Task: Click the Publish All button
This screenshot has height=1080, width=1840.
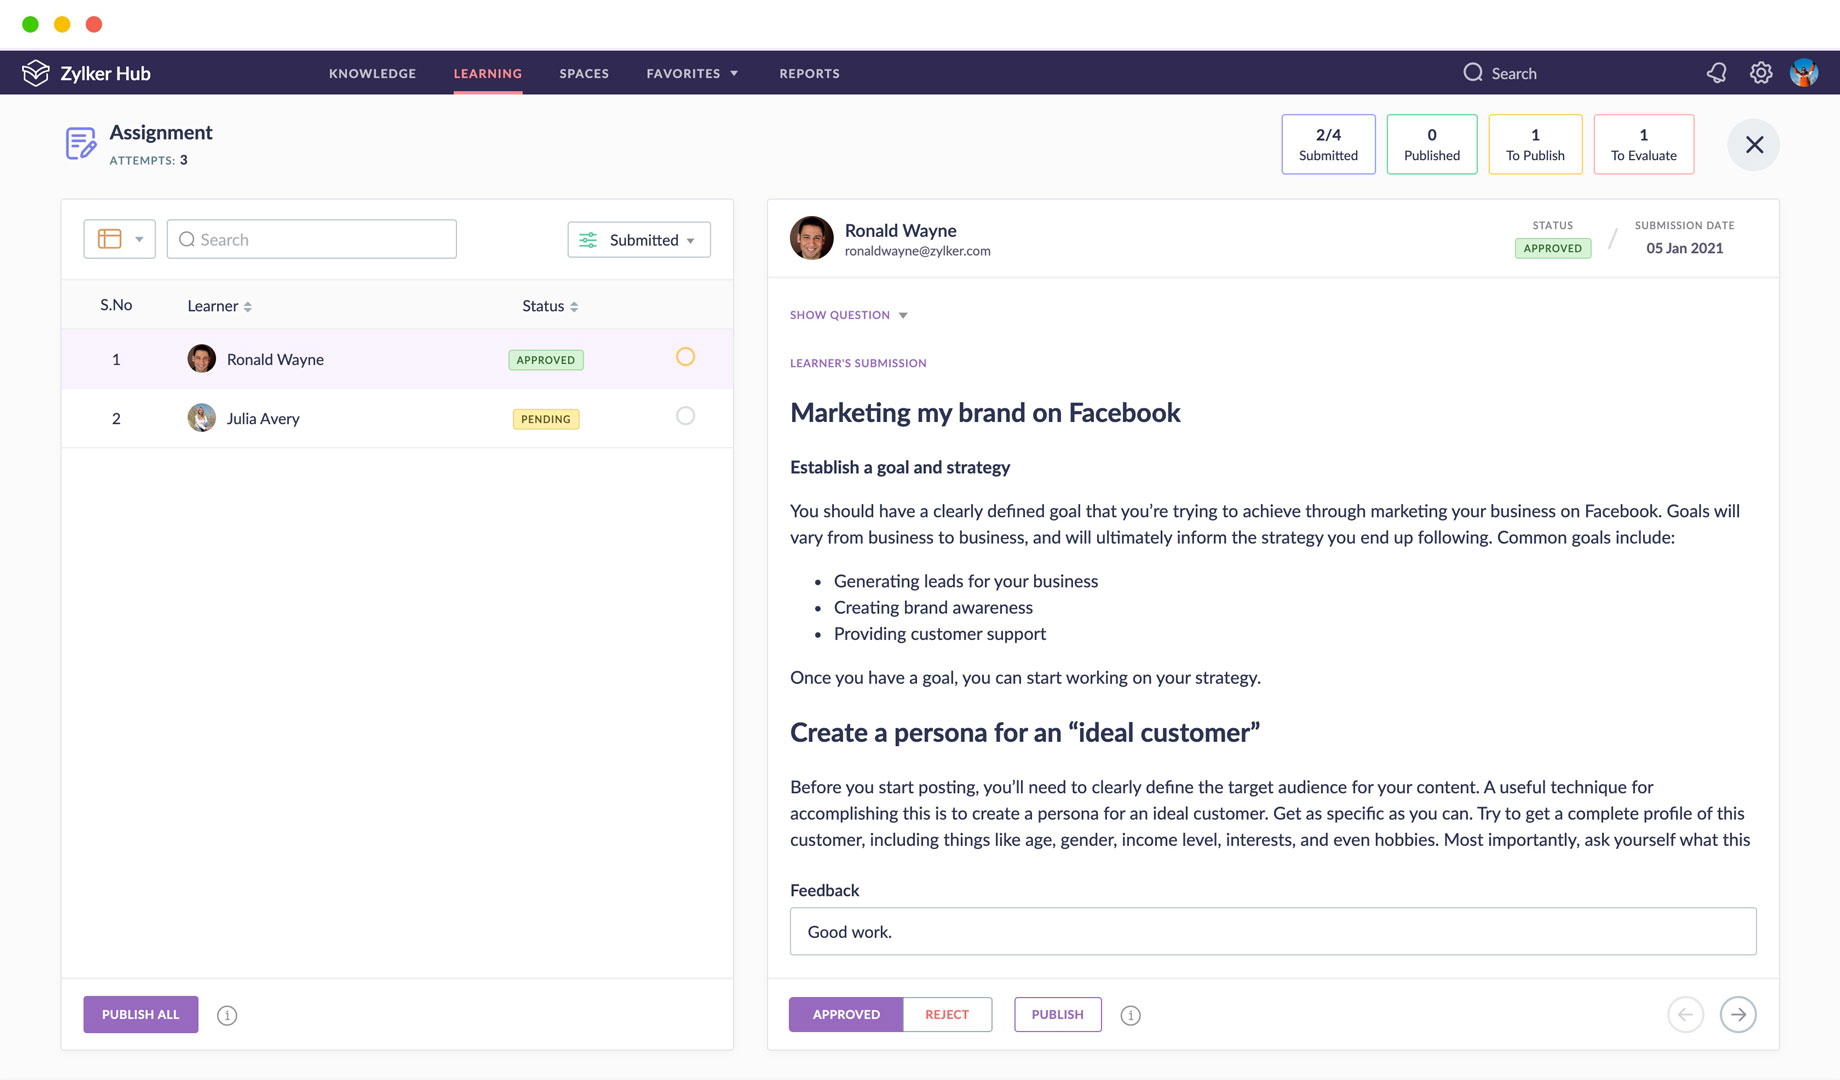Action: coord(141,1014)
